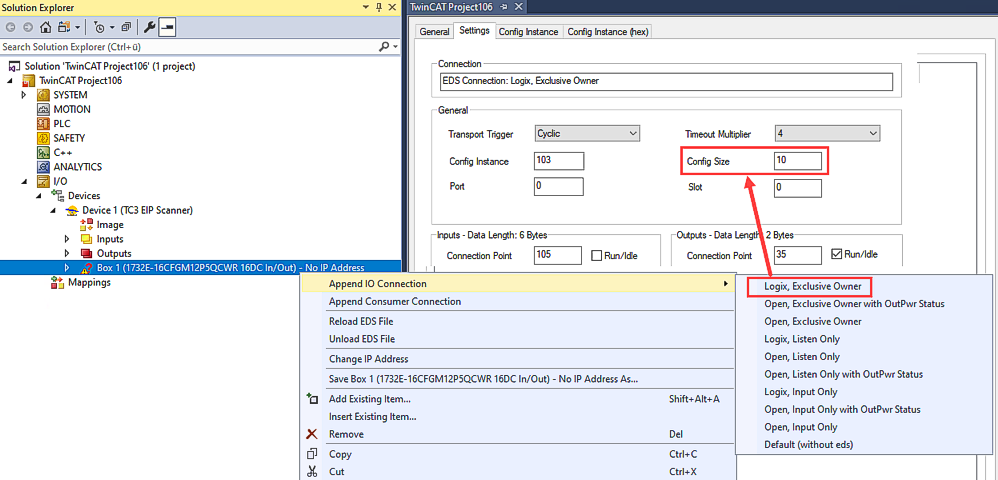This screenshot has height=480, width=998.
Task: Click the Box 1 warning device icon
Action: pyautogui.click(x=87, y=268)
